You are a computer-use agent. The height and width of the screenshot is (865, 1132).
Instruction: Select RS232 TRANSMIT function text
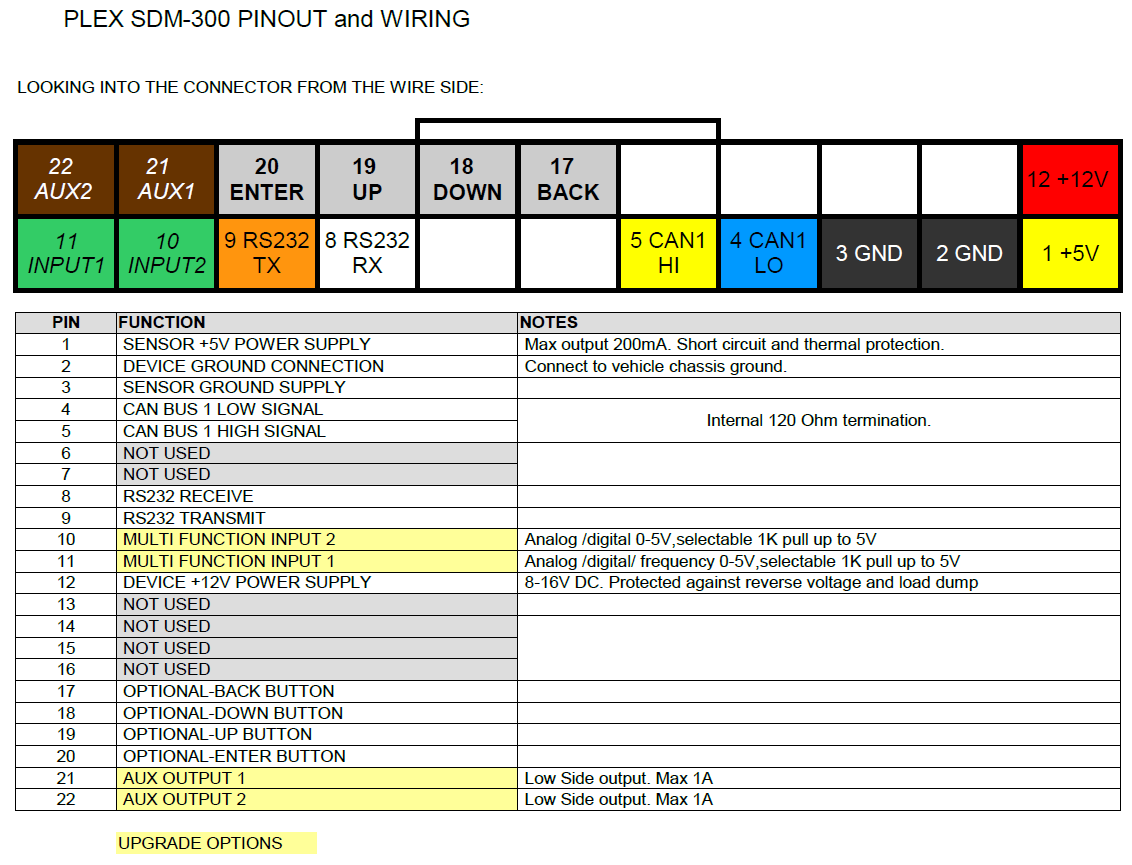(x=194, y=518)
